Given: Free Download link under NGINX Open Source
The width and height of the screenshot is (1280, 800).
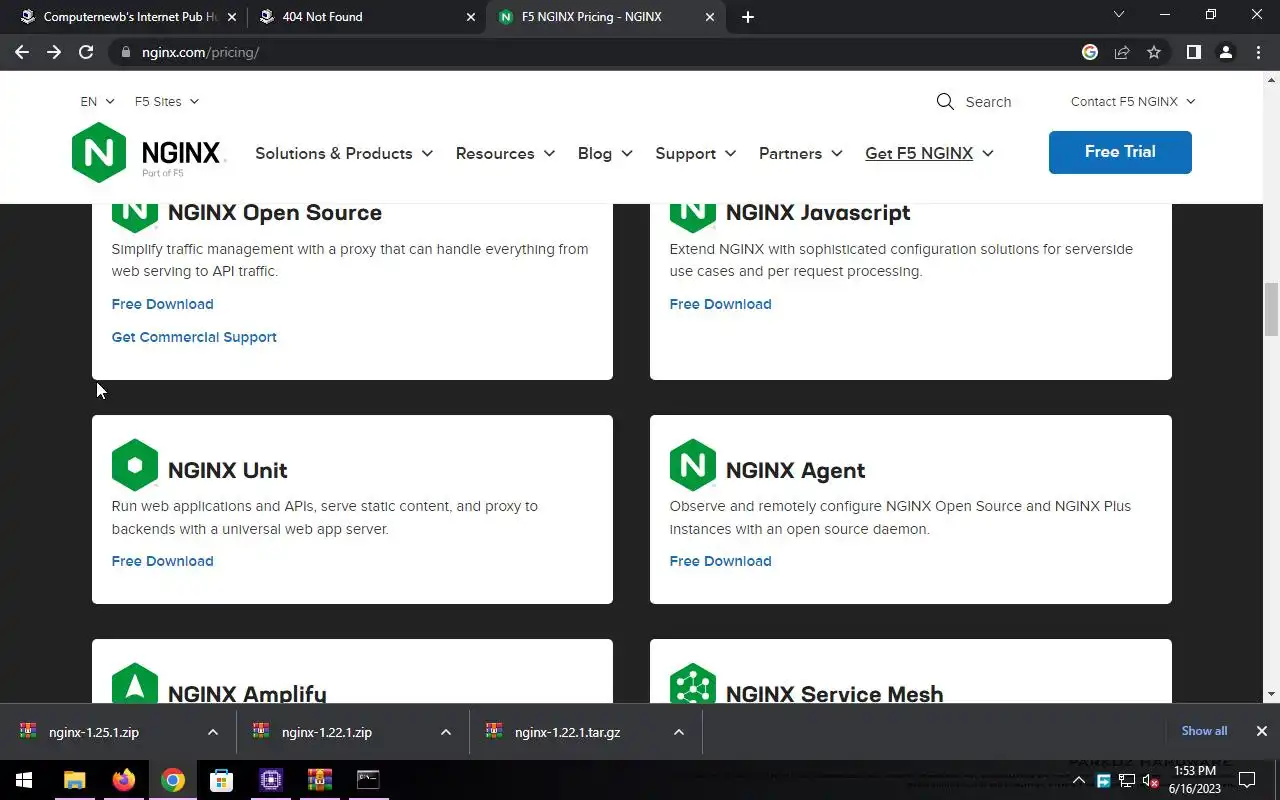Looking at the screenshot, I should click(162, 304).
